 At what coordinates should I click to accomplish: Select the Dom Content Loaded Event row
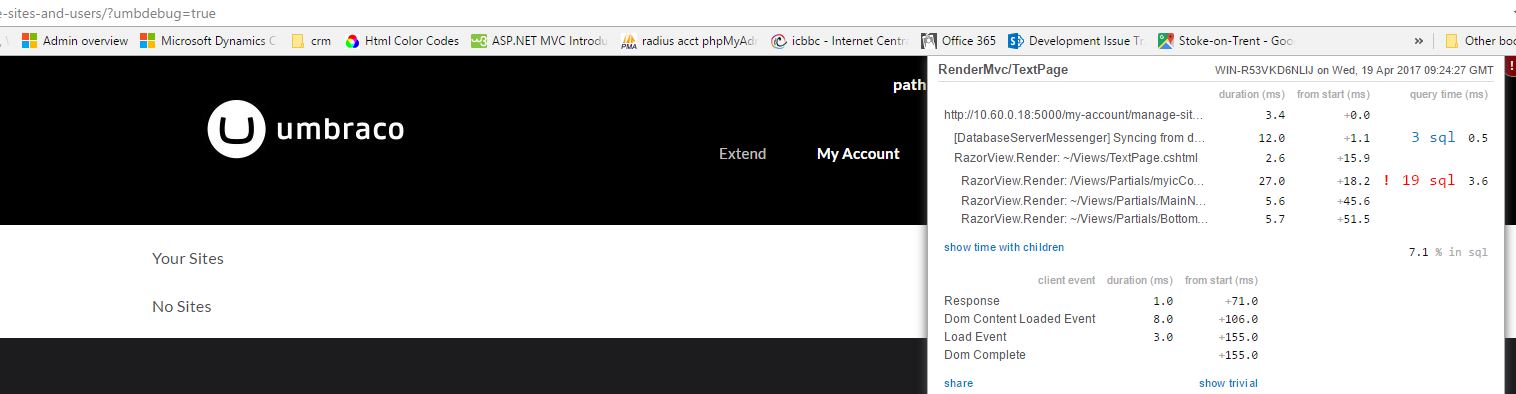coord(1101,319)
